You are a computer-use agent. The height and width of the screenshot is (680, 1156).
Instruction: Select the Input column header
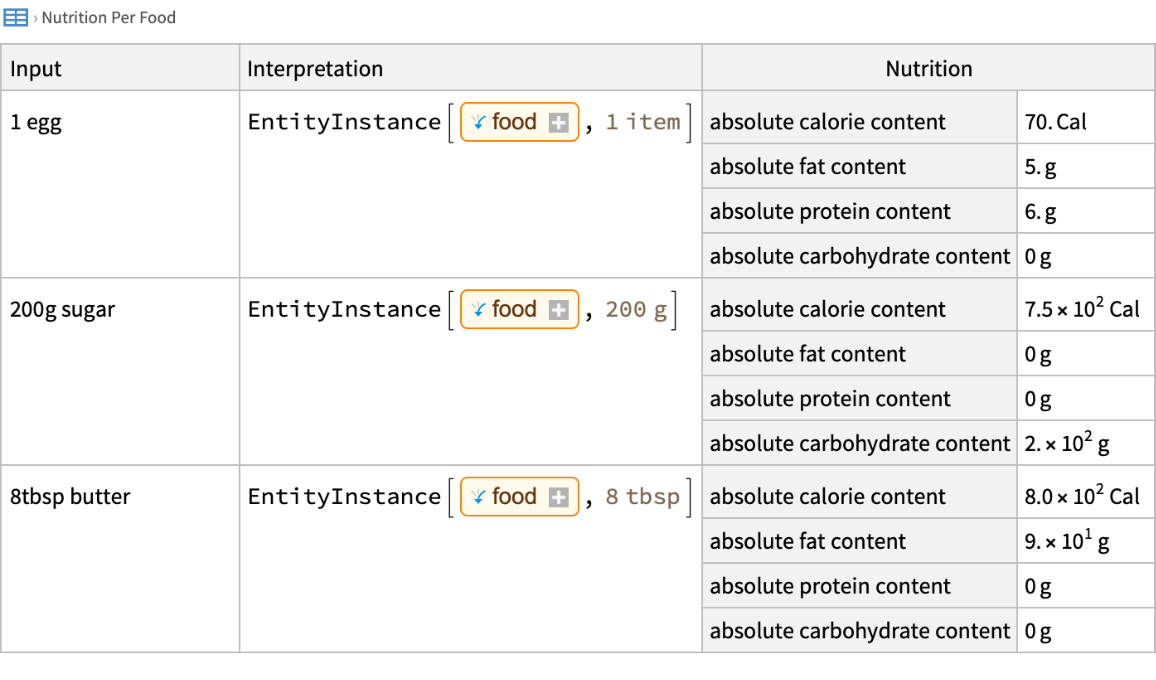(36, 69)
